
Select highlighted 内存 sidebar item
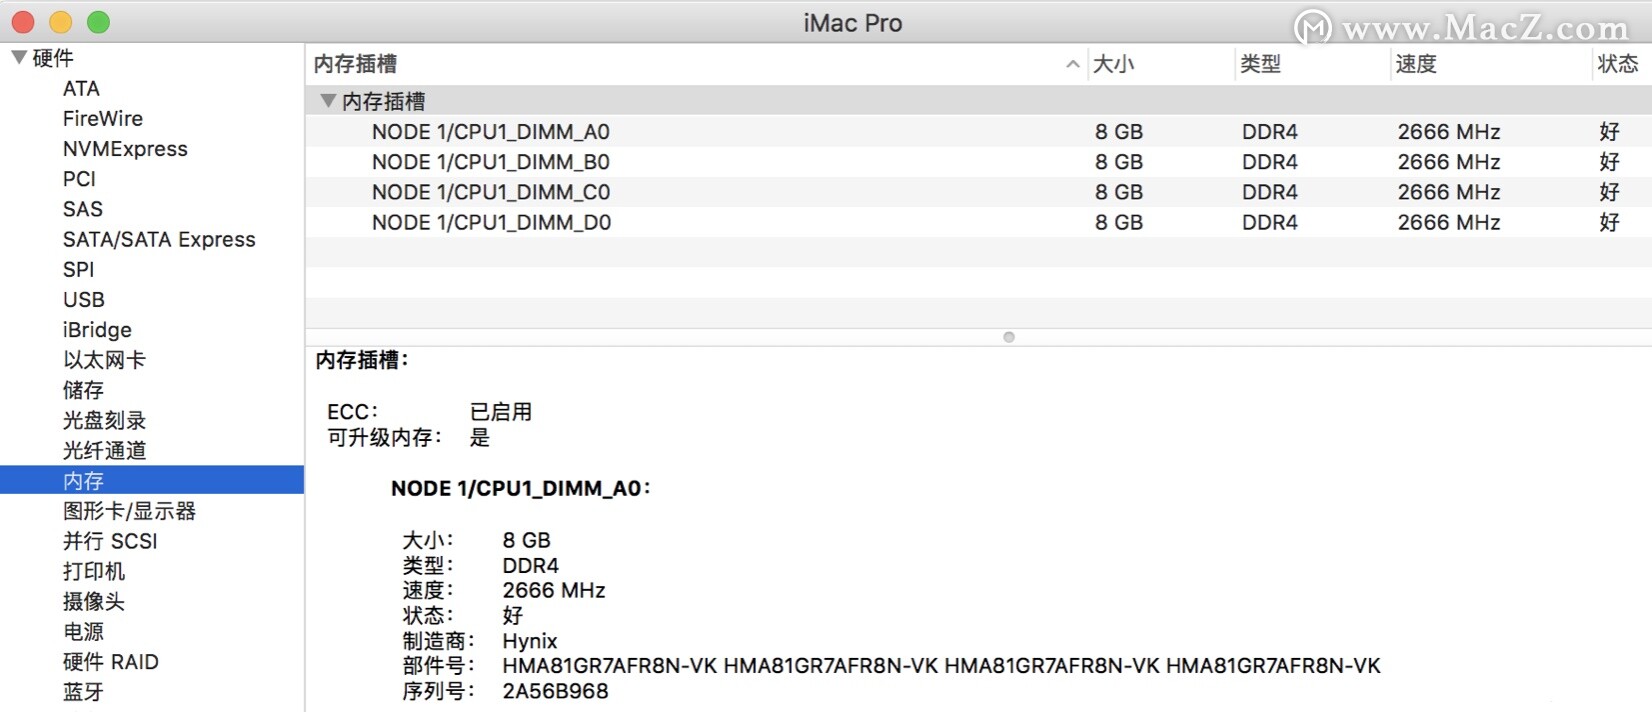152,480
